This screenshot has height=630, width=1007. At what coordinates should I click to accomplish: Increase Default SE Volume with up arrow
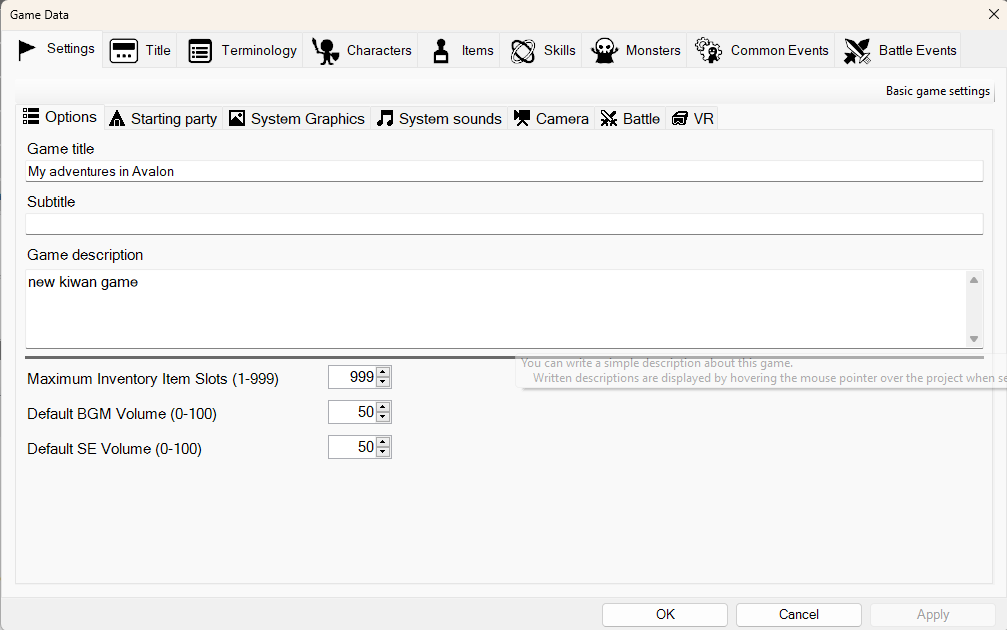point(384,442)
